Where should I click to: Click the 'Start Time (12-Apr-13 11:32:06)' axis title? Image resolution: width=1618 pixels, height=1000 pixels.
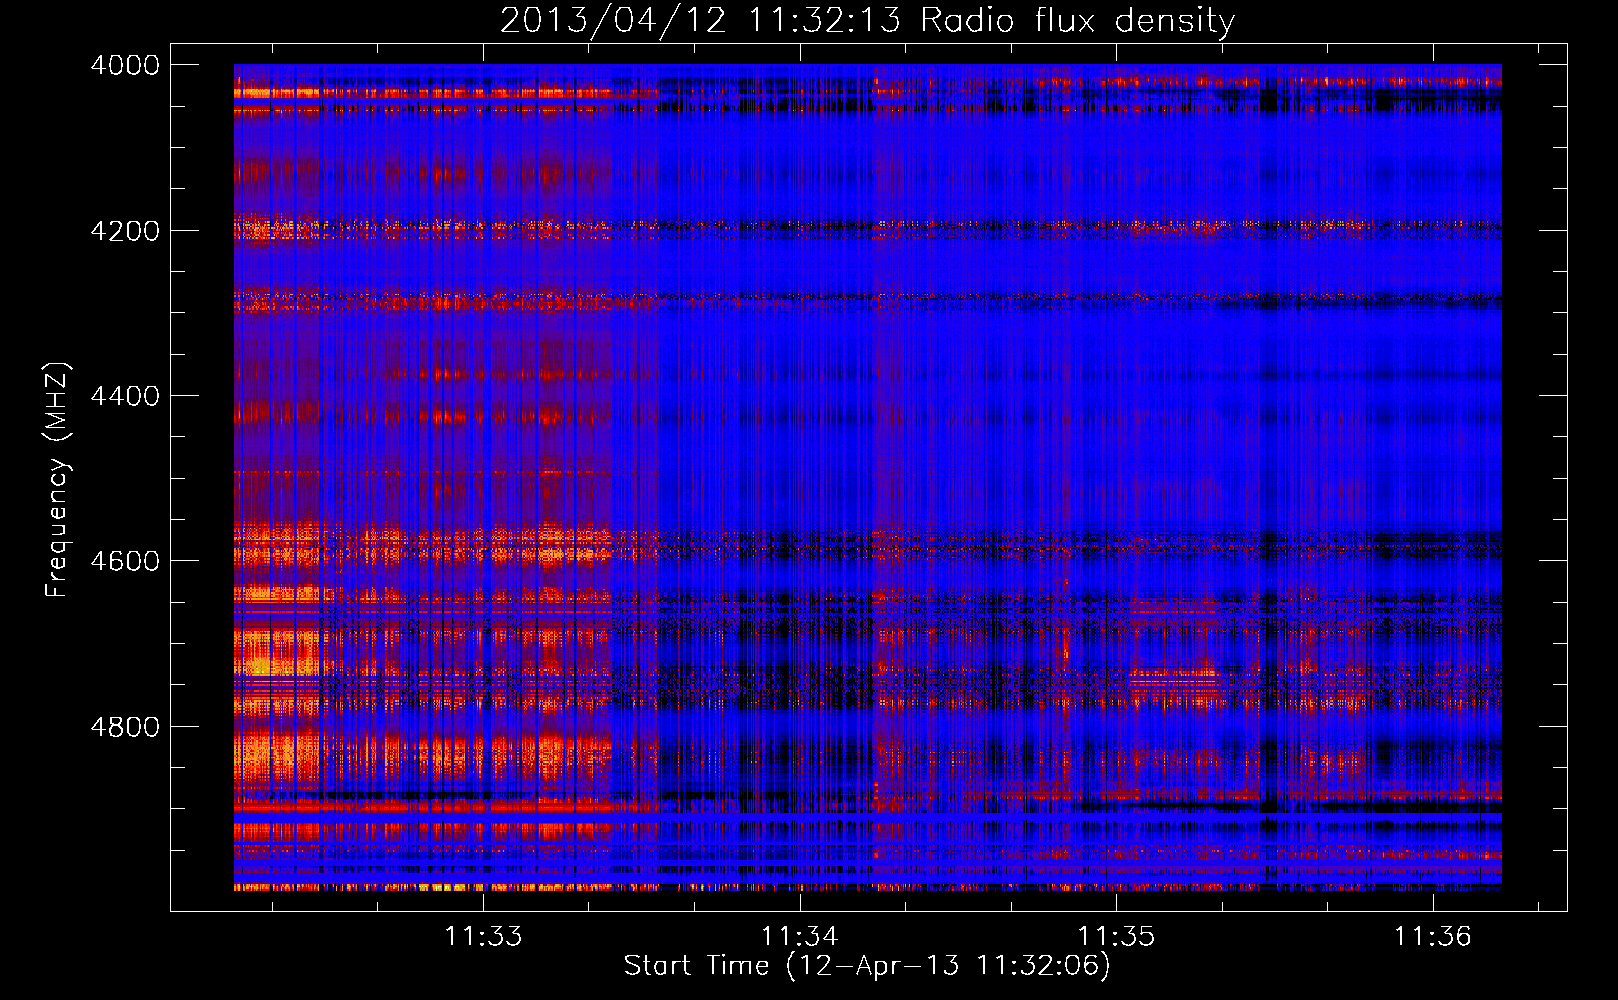(867, 966)
